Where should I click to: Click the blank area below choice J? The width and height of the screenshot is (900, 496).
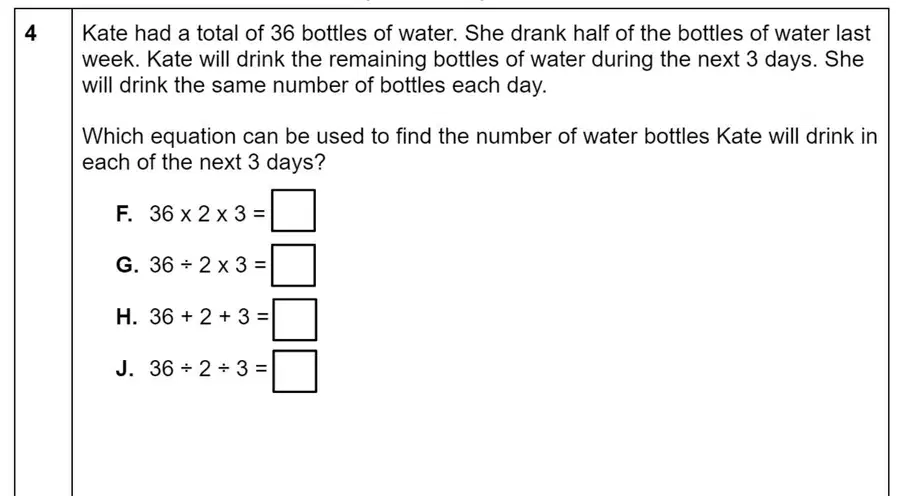tap(480, 445)
